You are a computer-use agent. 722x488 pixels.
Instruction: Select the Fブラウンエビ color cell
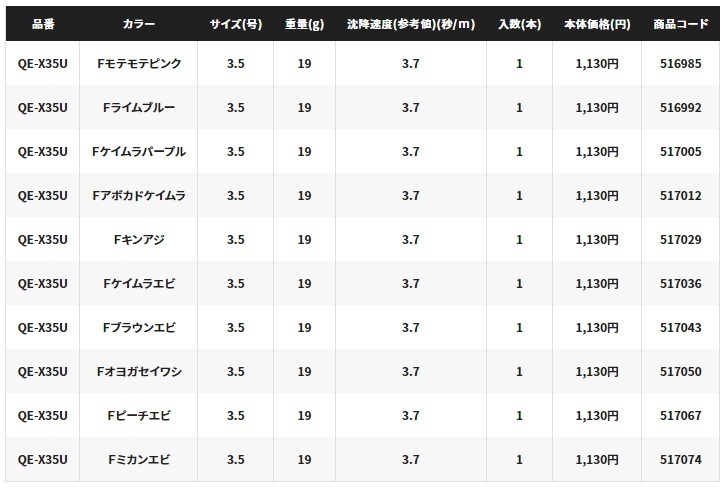138,328
